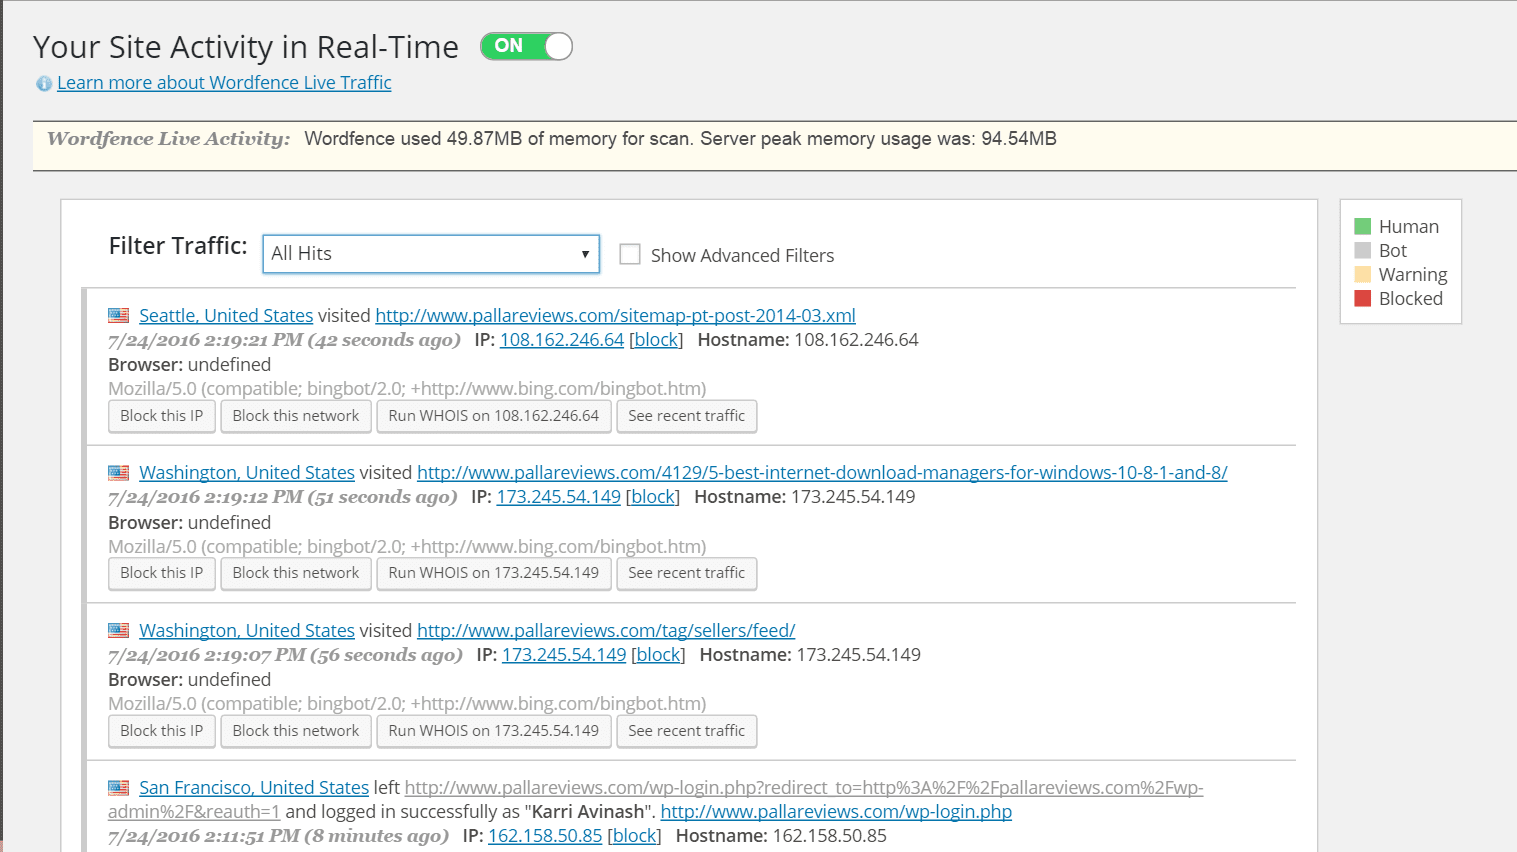This screenshot has height=852, width=1517.
Task: Click flag icon of download-managers visit entry
Action: (x=119, y=472)
